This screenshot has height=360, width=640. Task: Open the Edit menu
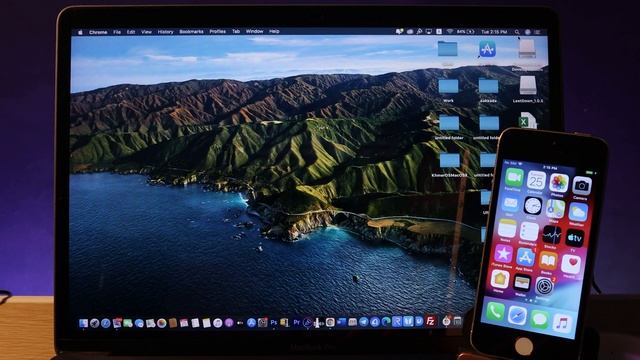click(131, 32)
